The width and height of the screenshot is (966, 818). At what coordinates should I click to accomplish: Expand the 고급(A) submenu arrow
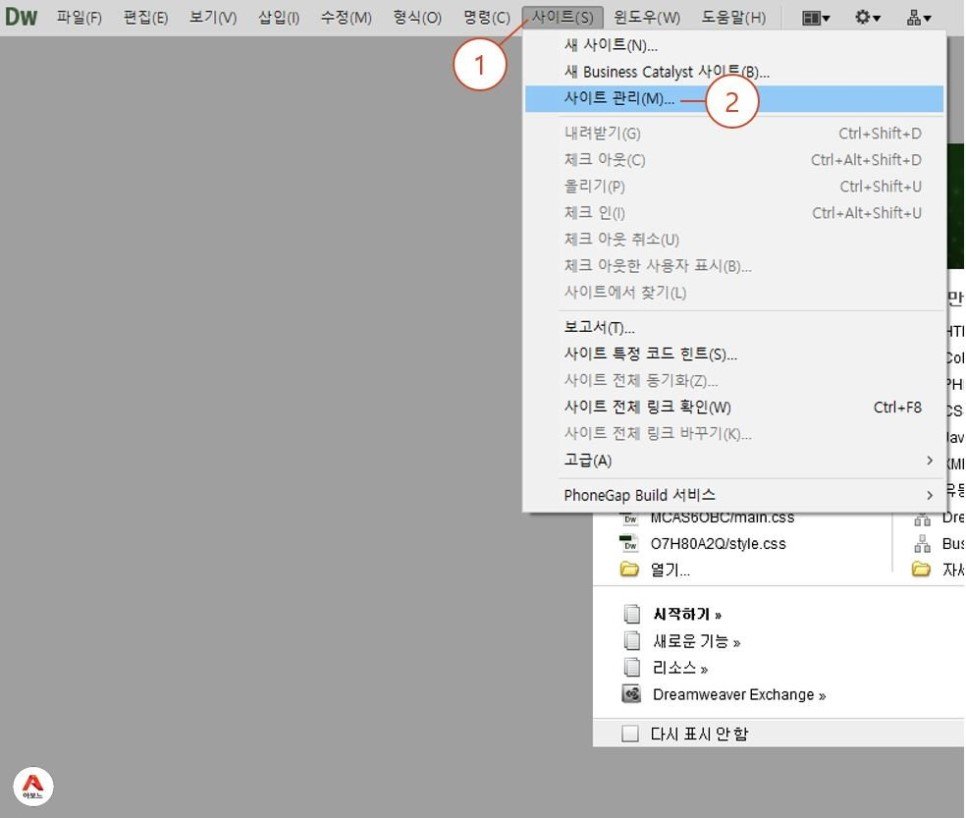click(930, 461)
